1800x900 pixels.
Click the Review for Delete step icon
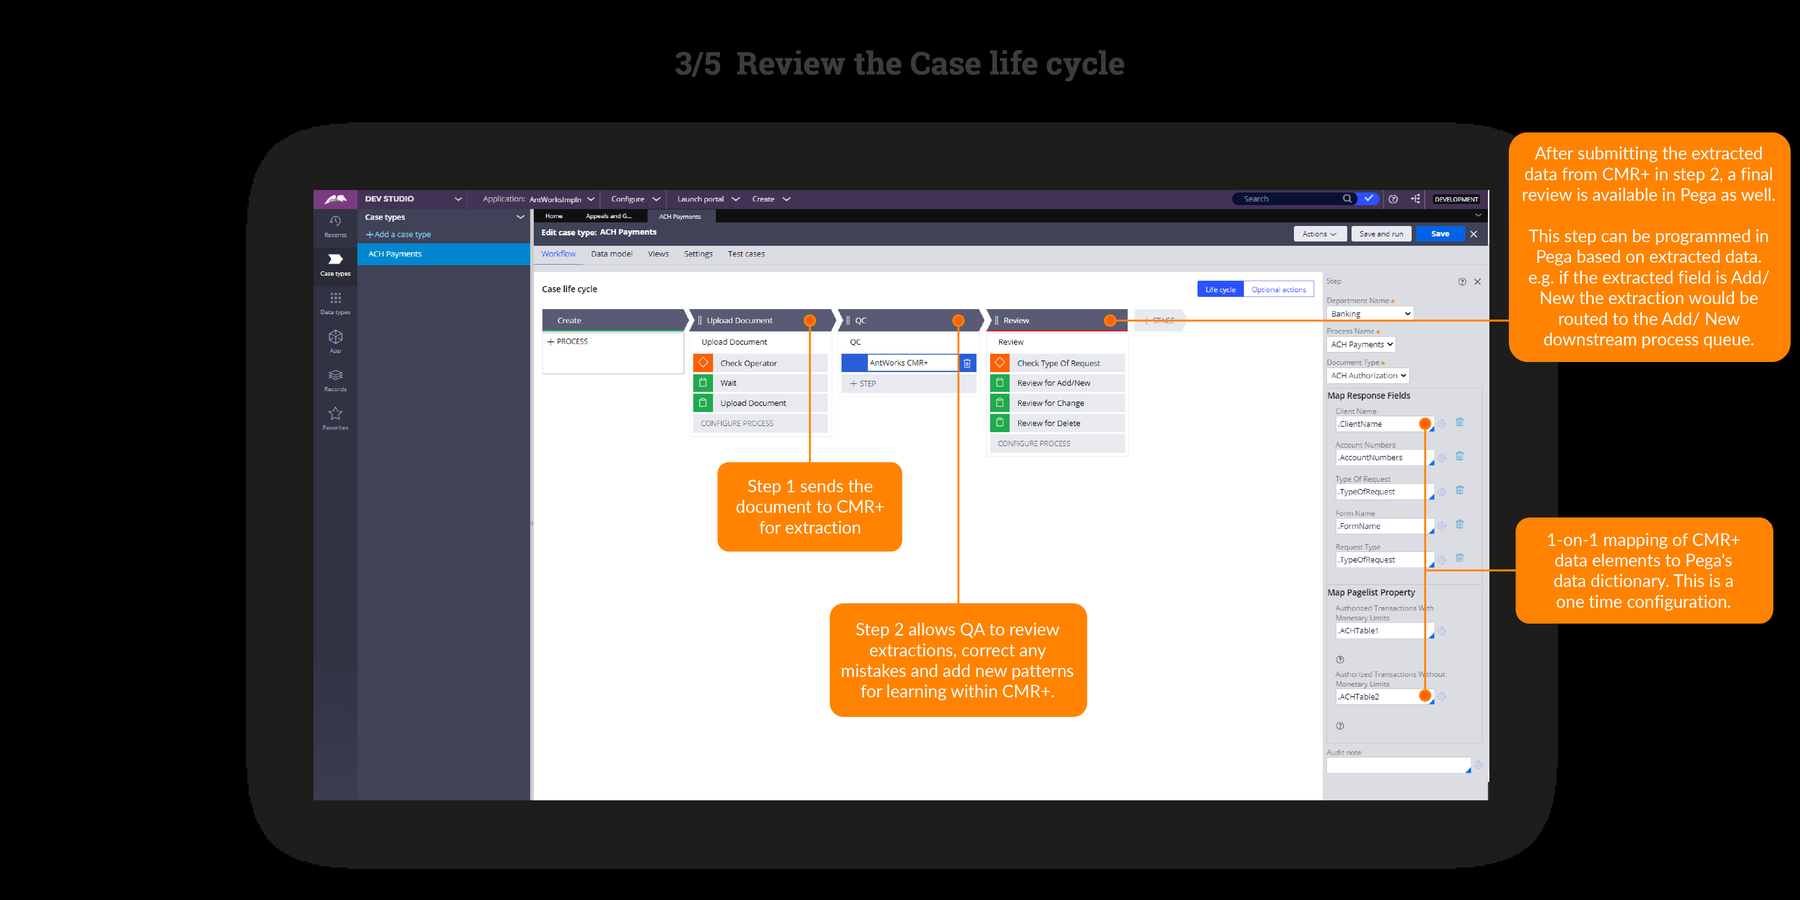[999, 423]
